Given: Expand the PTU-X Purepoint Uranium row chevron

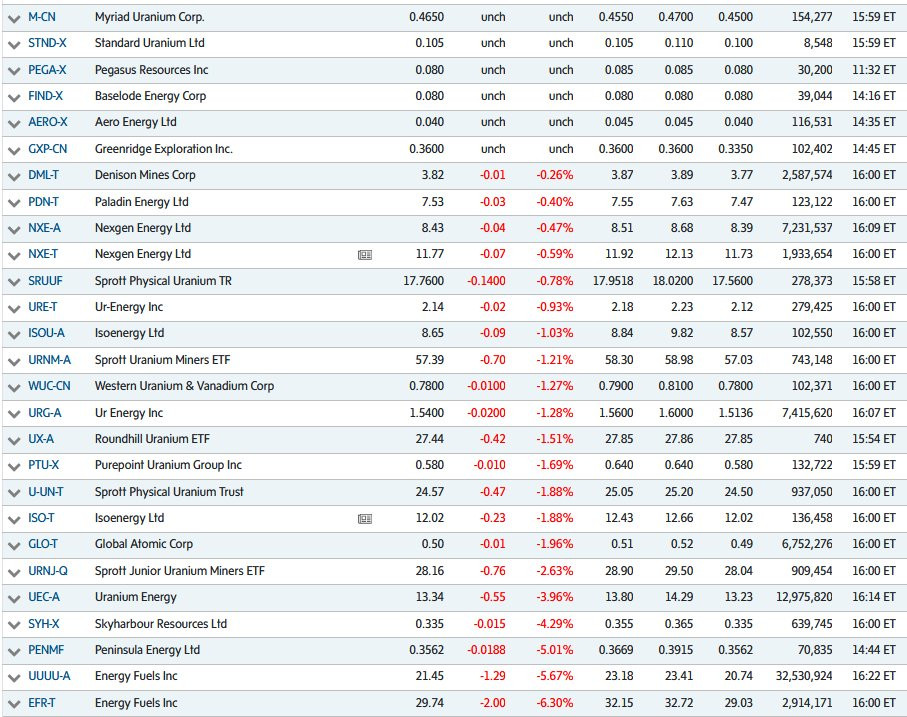Looking at the screenshot, I should click(14, 467).
